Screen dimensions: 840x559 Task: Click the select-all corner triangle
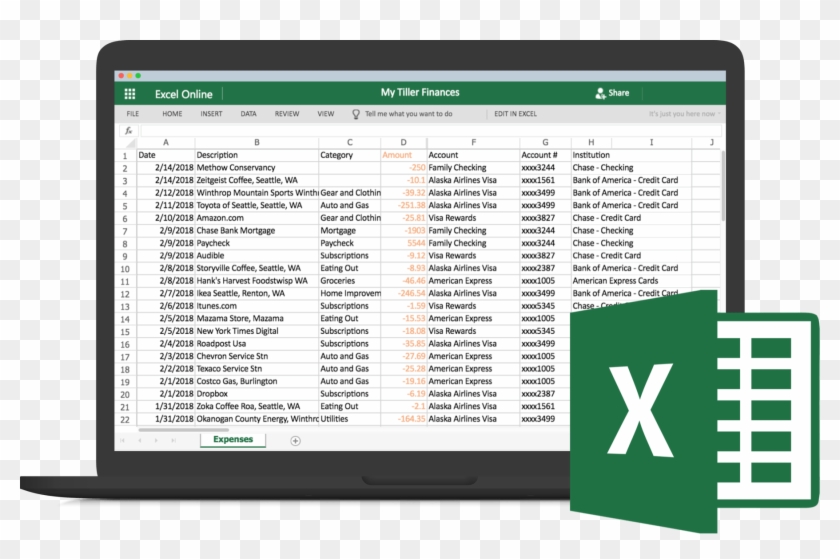pos(130,143)
